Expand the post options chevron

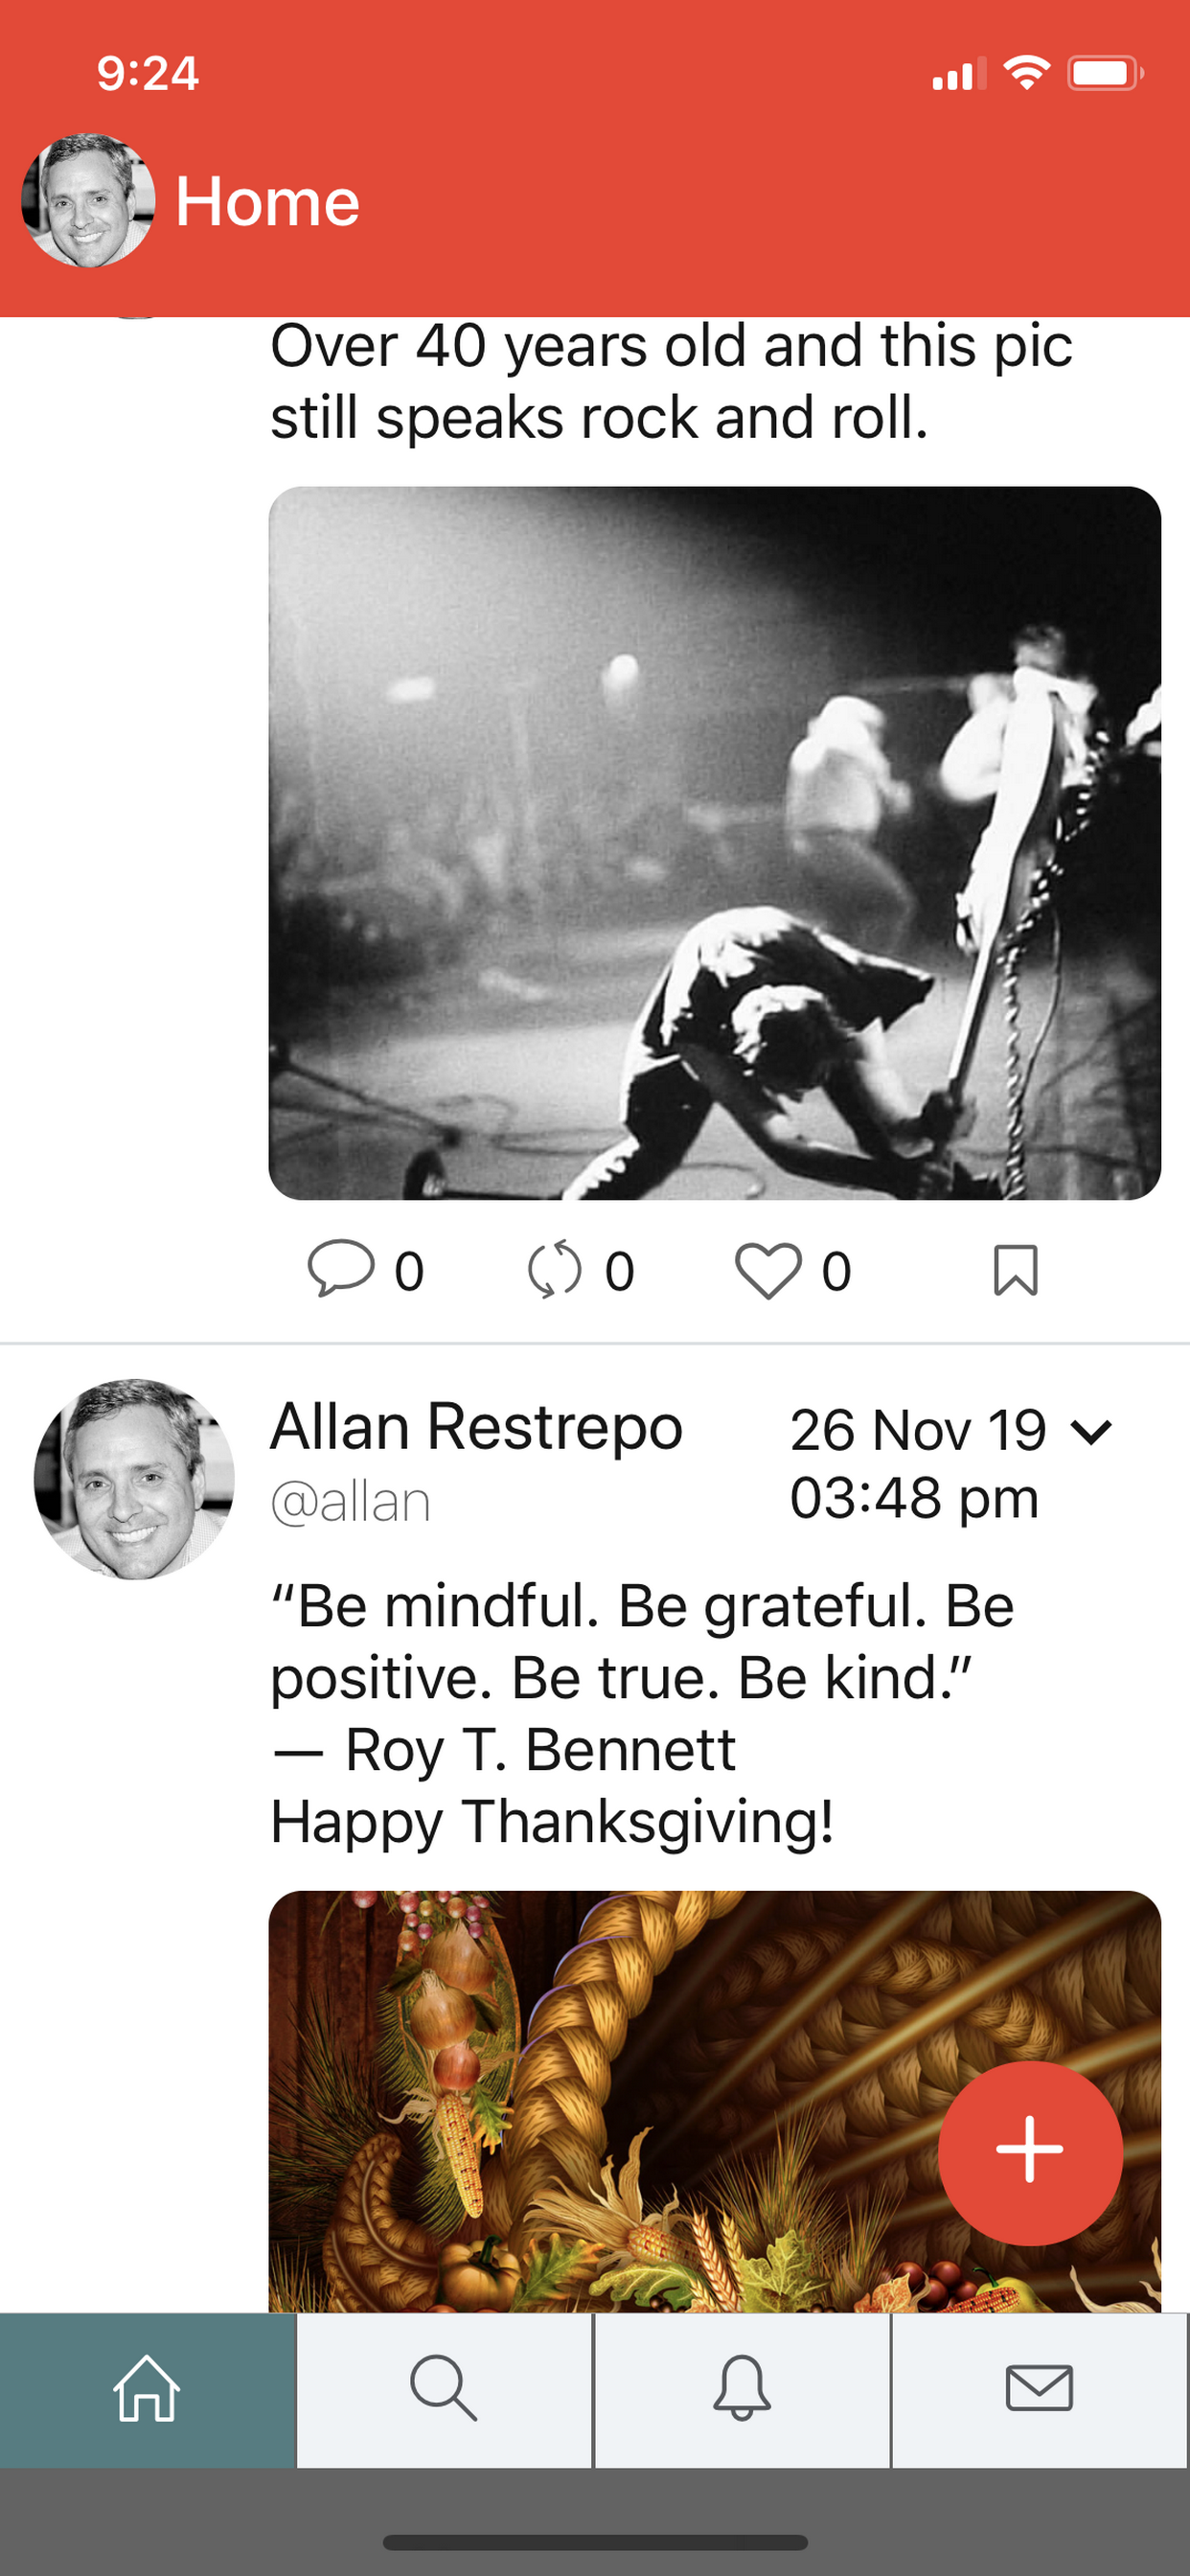coord(1091,1432)
